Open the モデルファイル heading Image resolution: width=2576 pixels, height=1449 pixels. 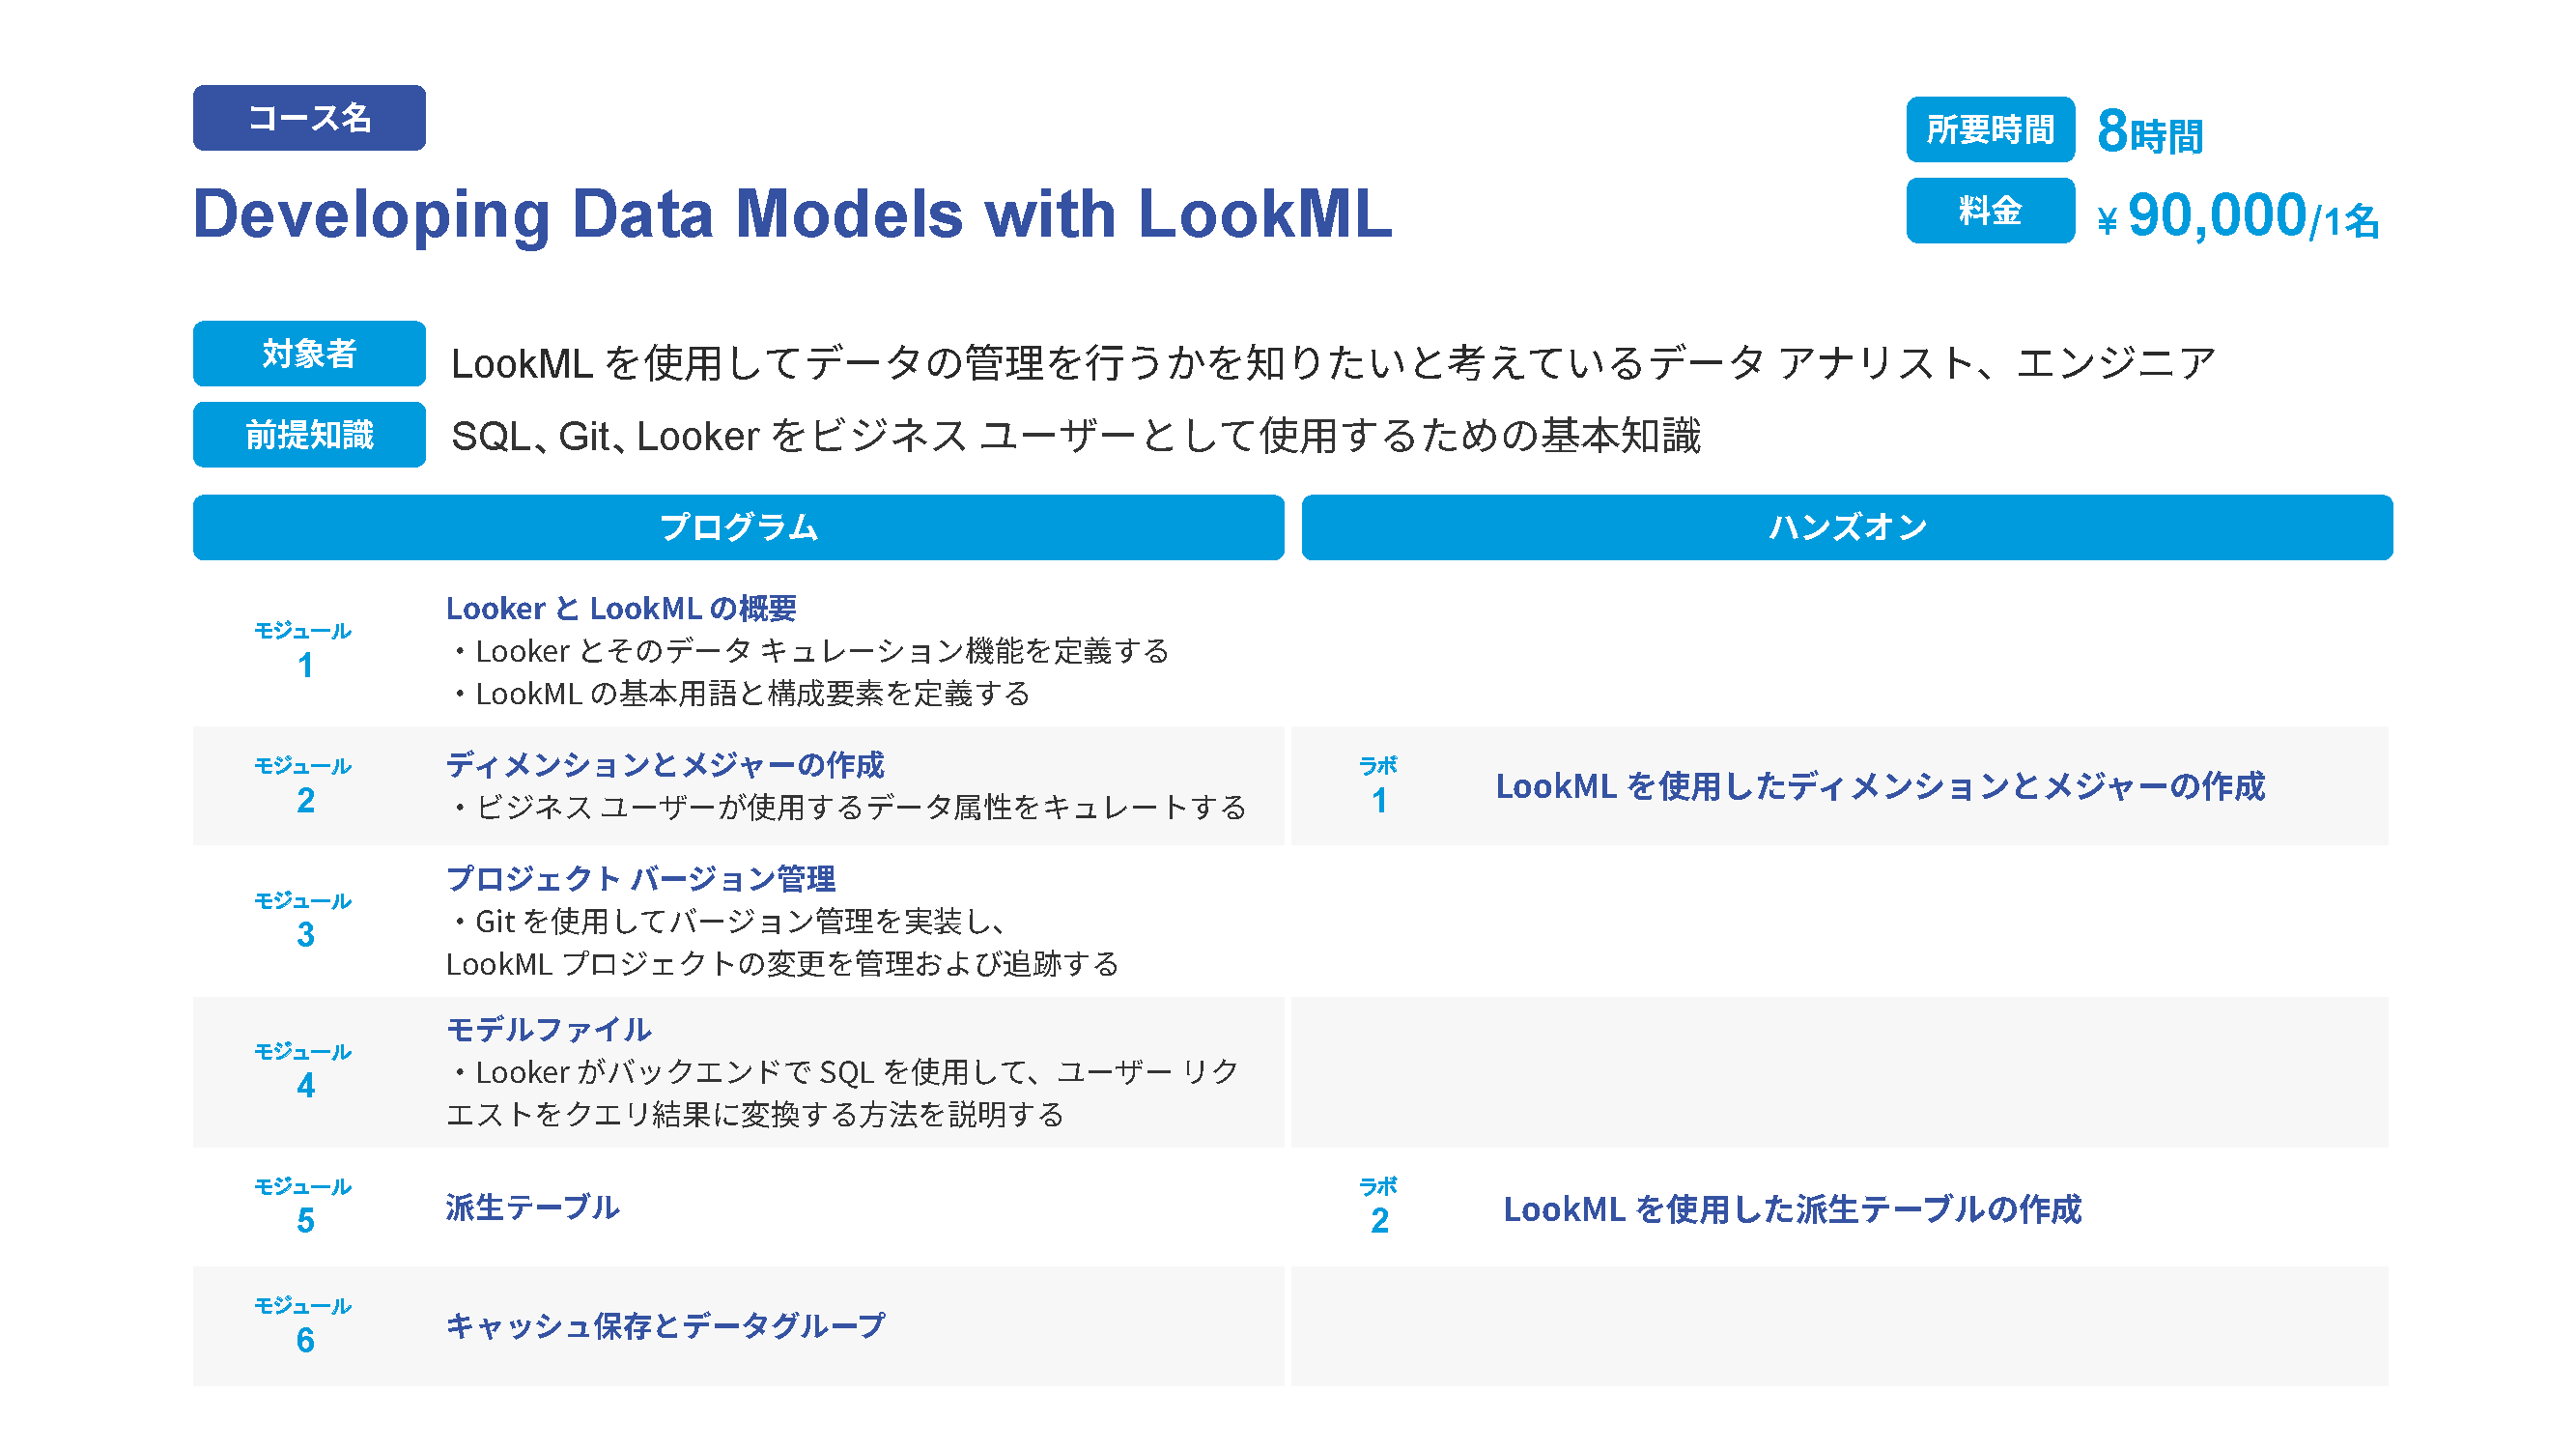[548, 1030]
